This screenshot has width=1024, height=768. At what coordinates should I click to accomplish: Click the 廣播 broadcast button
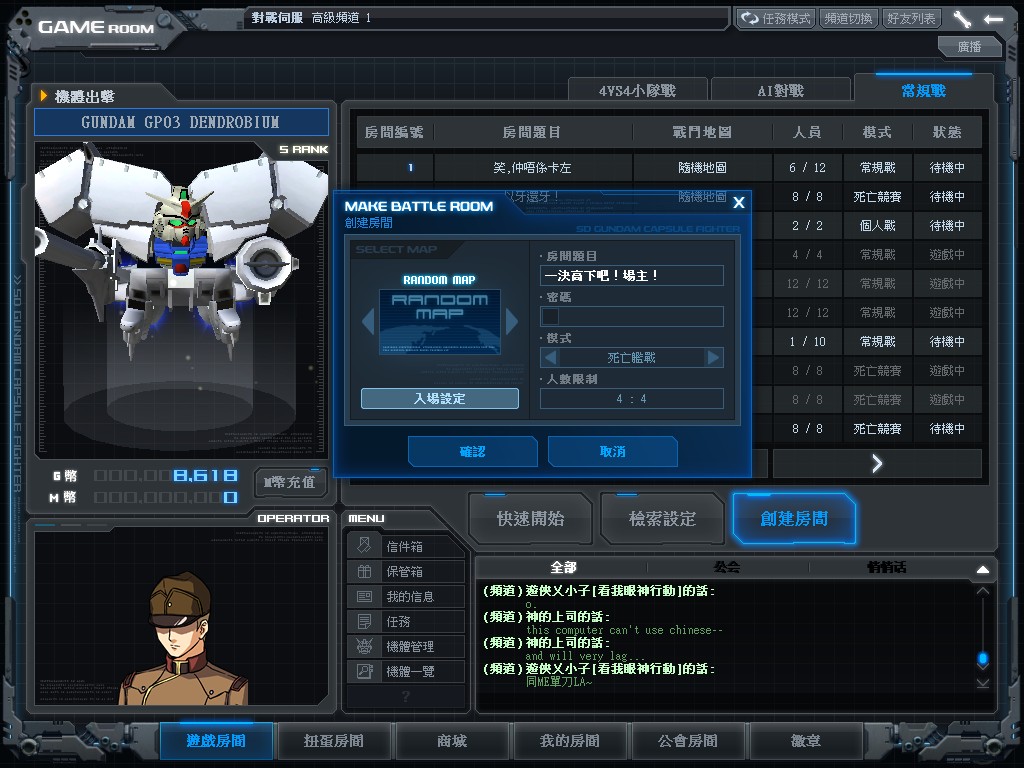(969, 47)
